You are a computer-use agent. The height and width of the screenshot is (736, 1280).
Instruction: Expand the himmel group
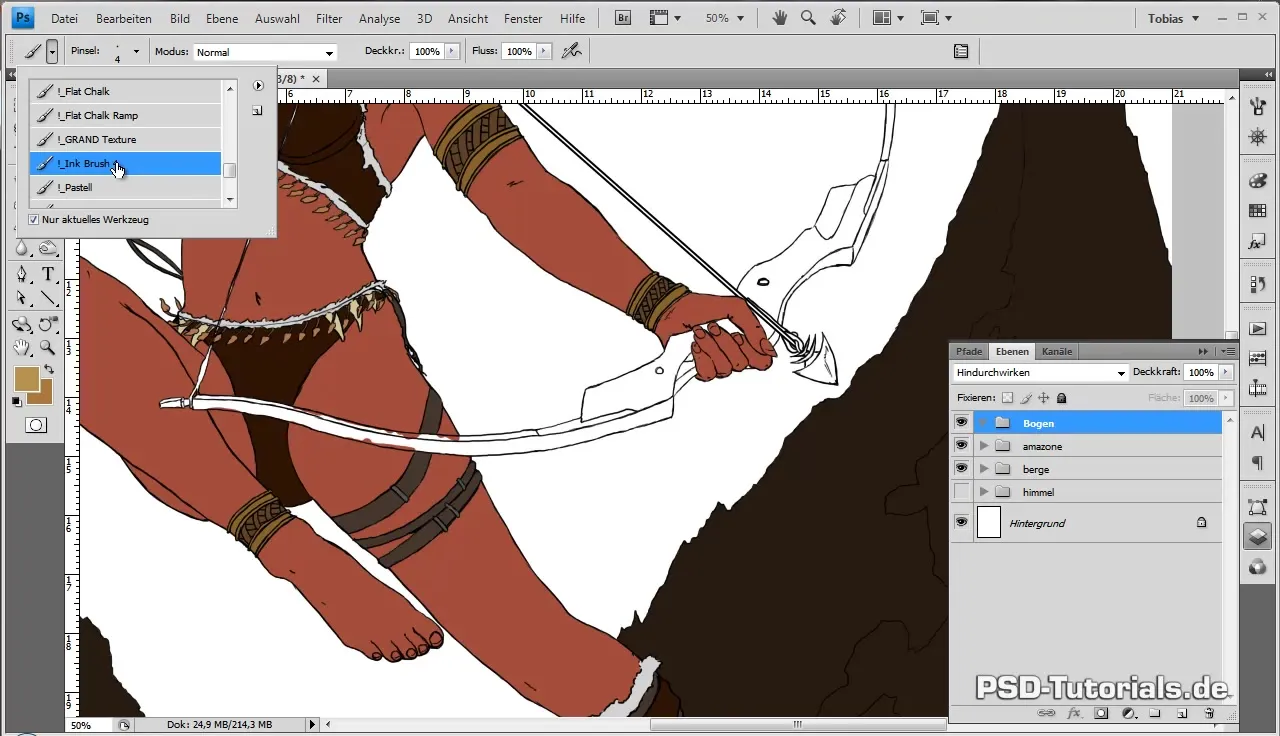coord(984,492)
